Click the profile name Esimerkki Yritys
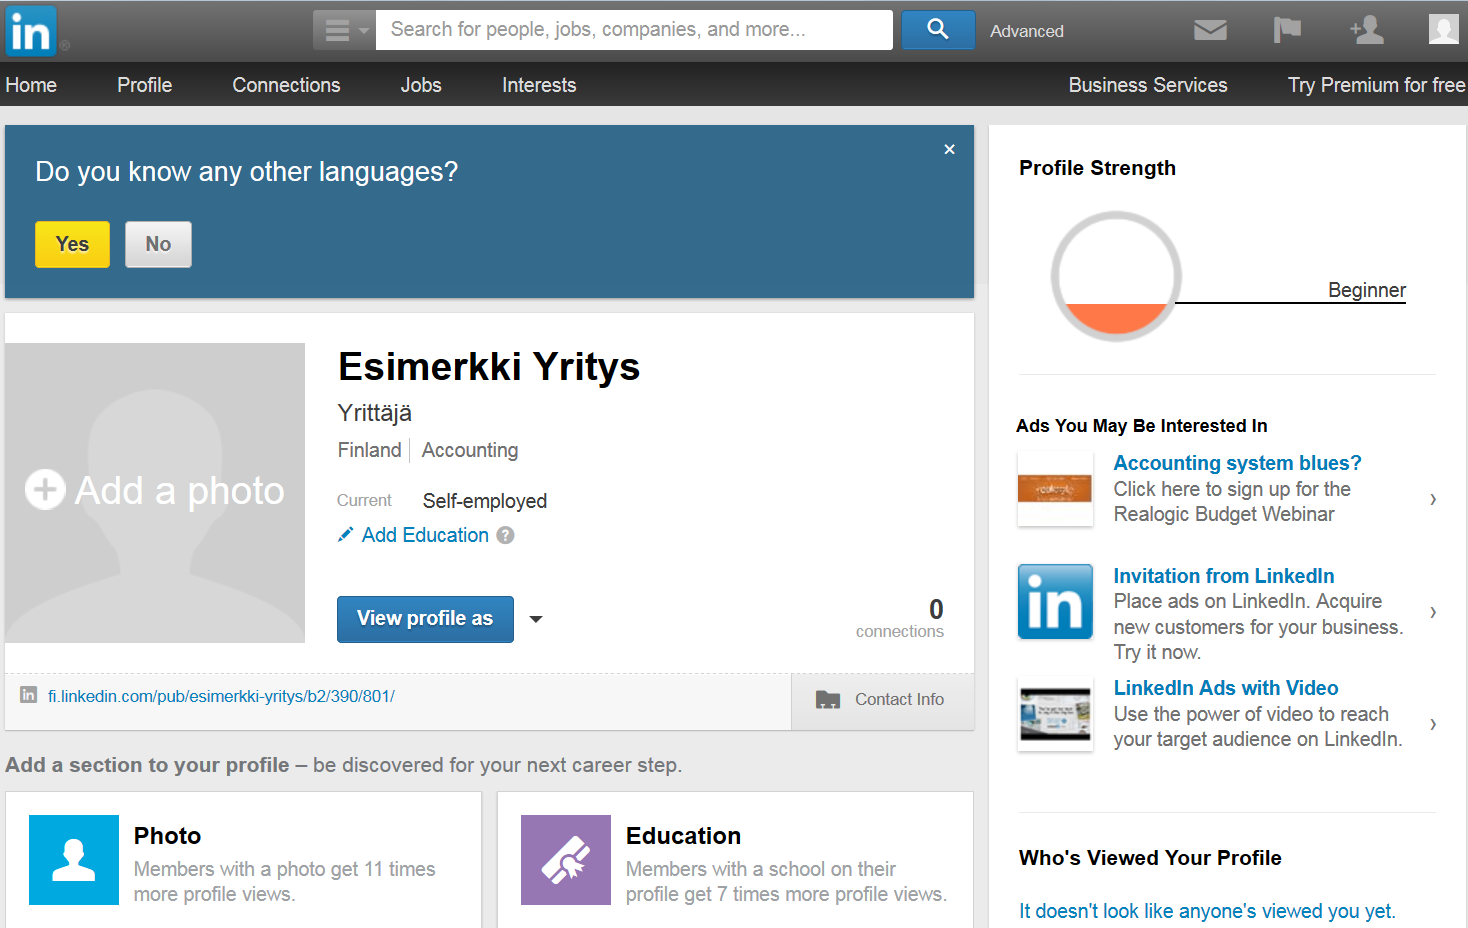The image size is (1468, 928). (489, 367)
